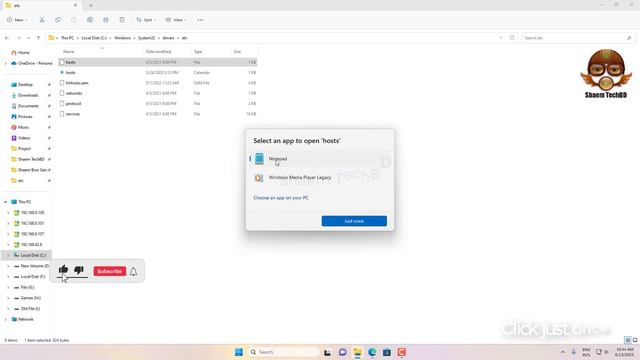
Task: Click Windows in the address breadcrumb
Action: coord(122,38)
